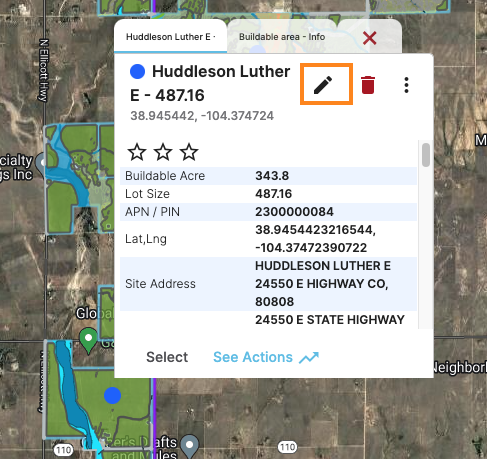Screen dimensions: 487x459
Task: Delete parcel with red trash icon
Action: (x=368, y=85)
